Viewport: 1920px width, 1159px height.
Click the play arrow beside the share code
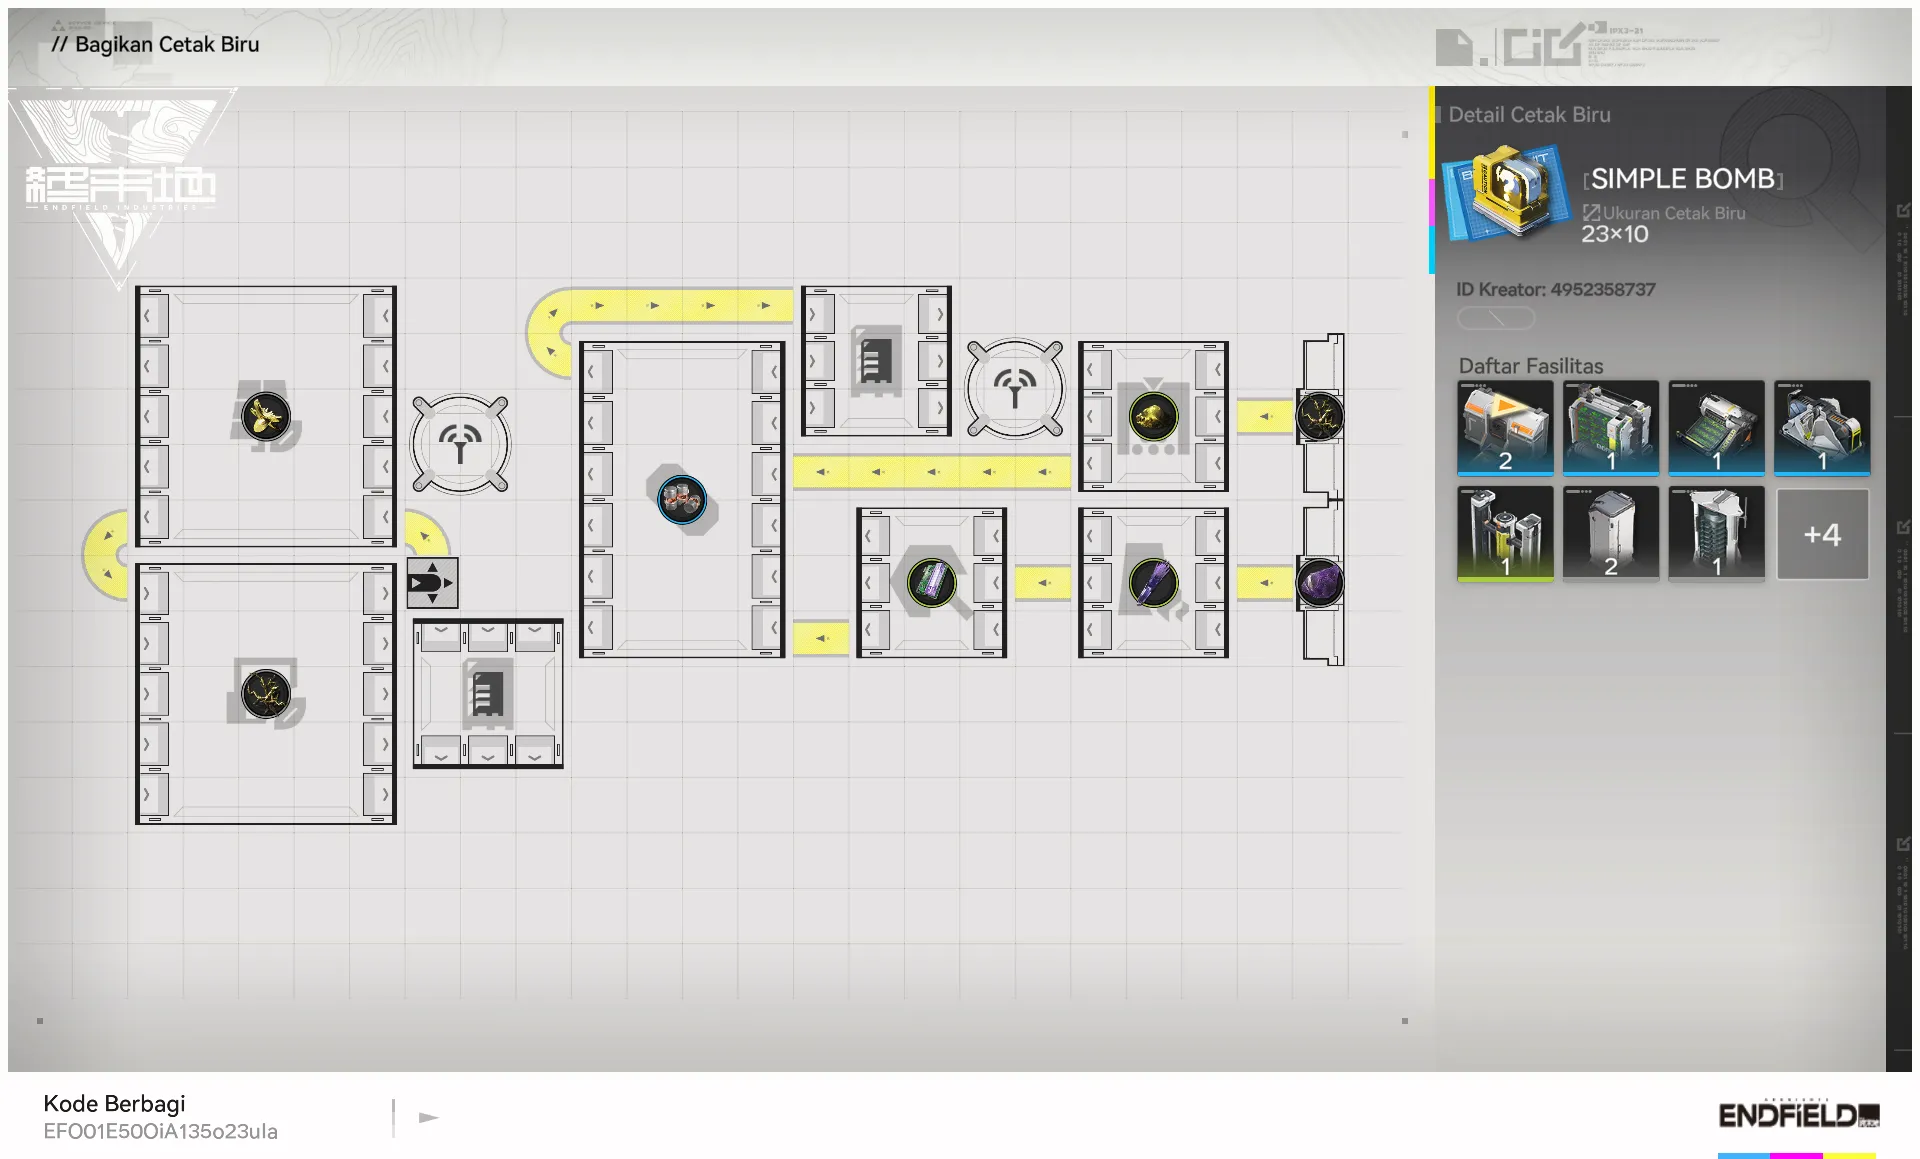(x=429, y=1117)
